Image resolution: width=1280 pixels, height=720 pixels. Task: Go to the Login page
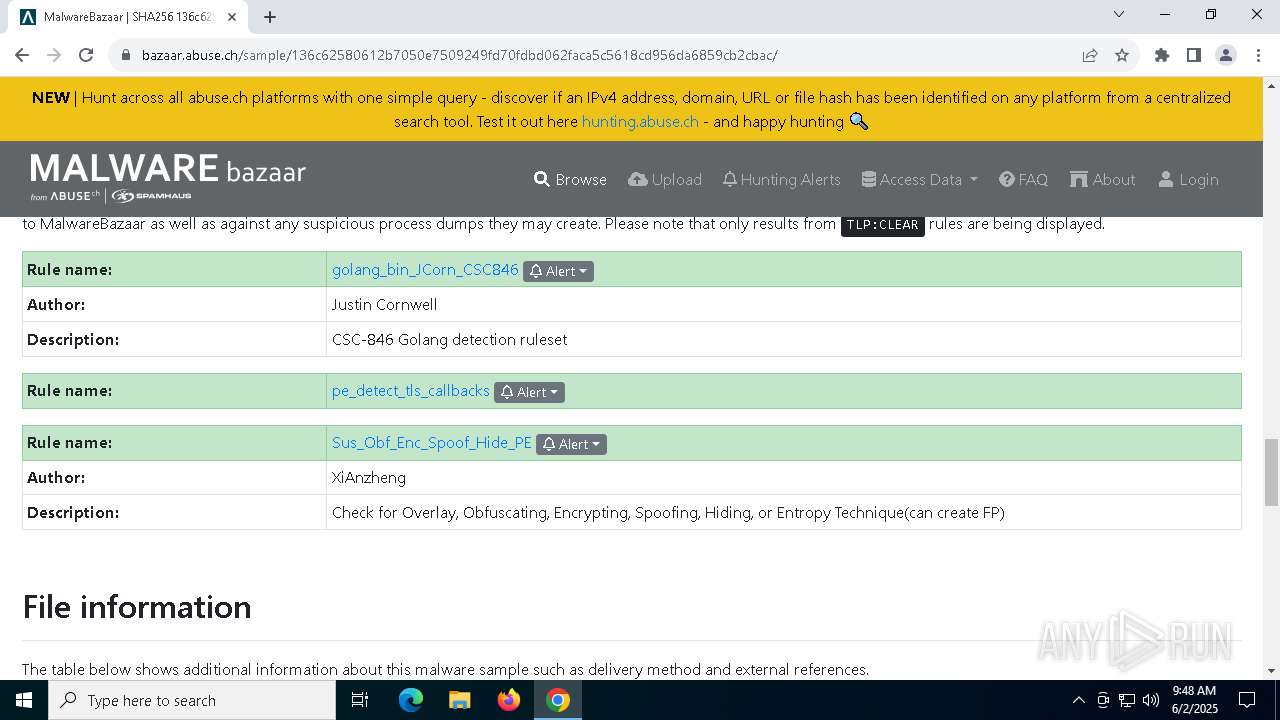[x=1188, y=179]
